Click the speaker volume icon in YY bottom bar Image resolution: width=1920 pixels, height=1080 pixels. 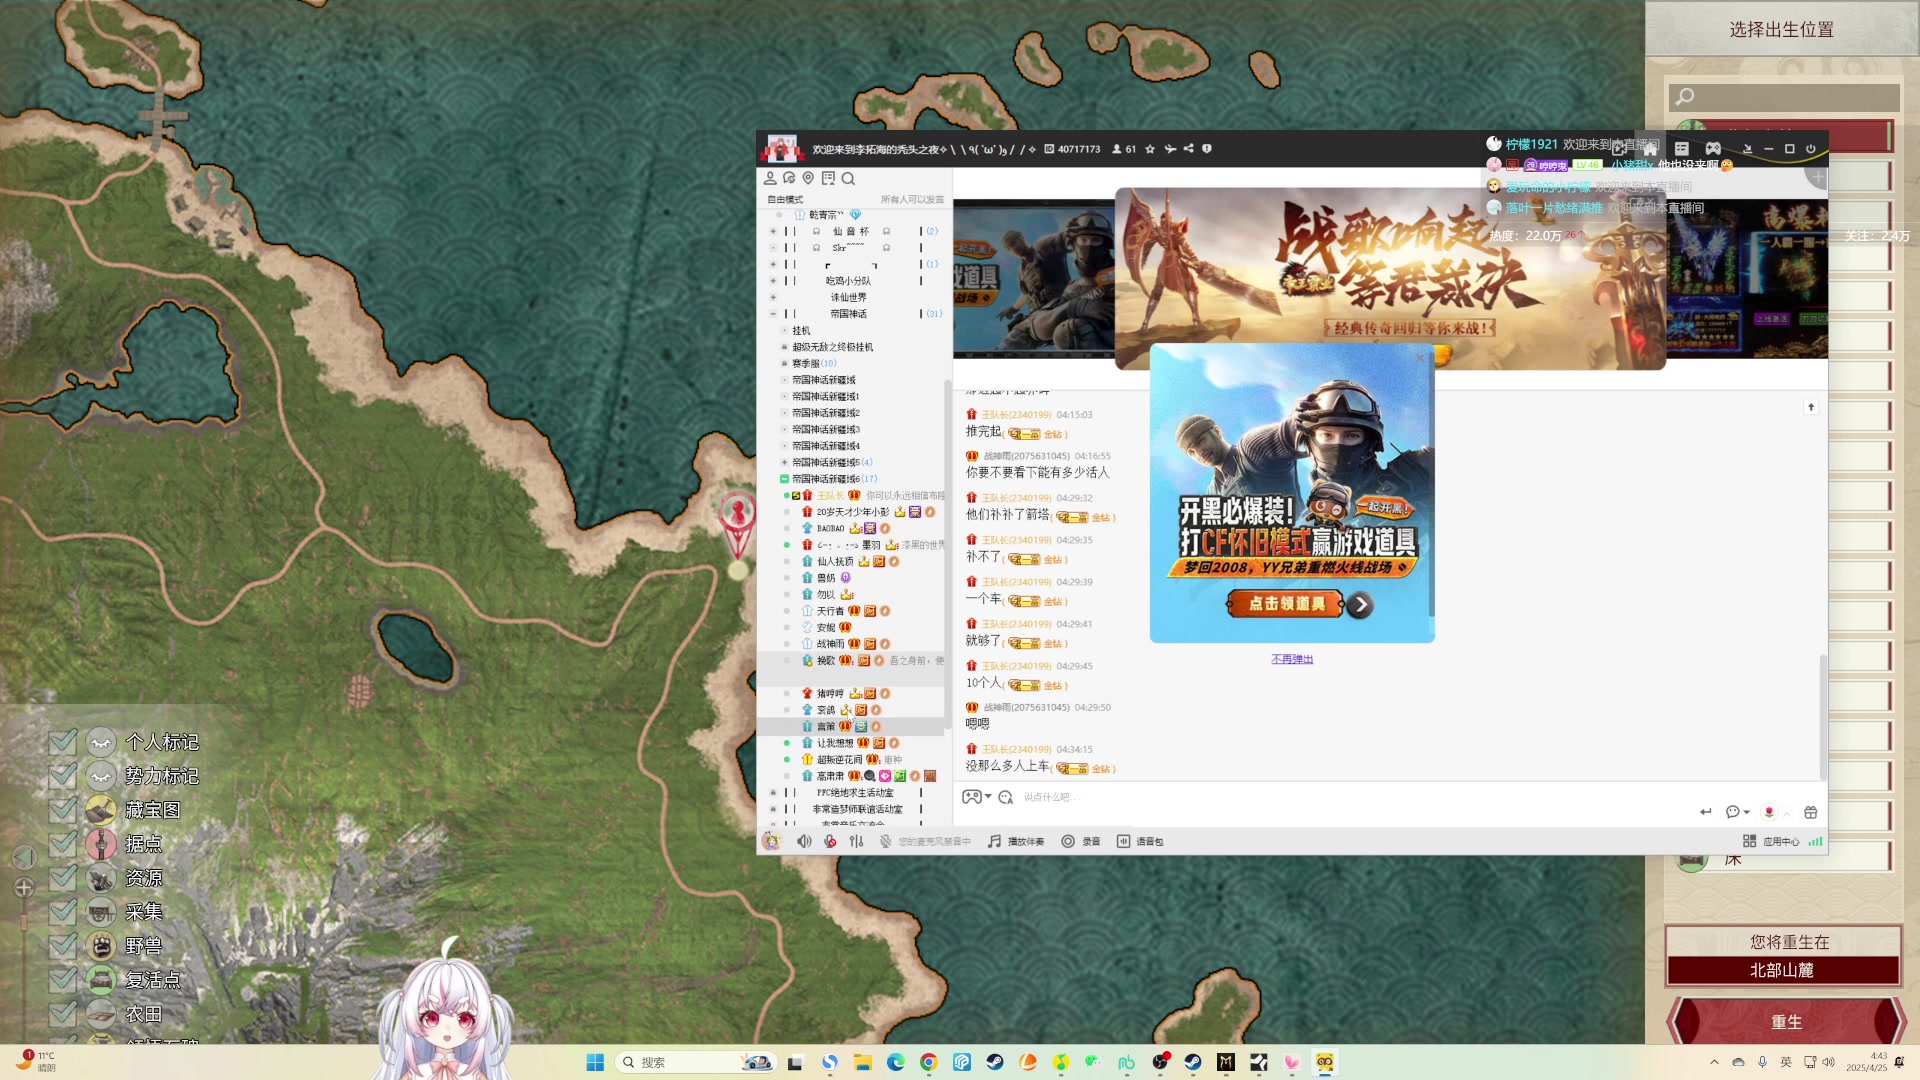(804, 841)
